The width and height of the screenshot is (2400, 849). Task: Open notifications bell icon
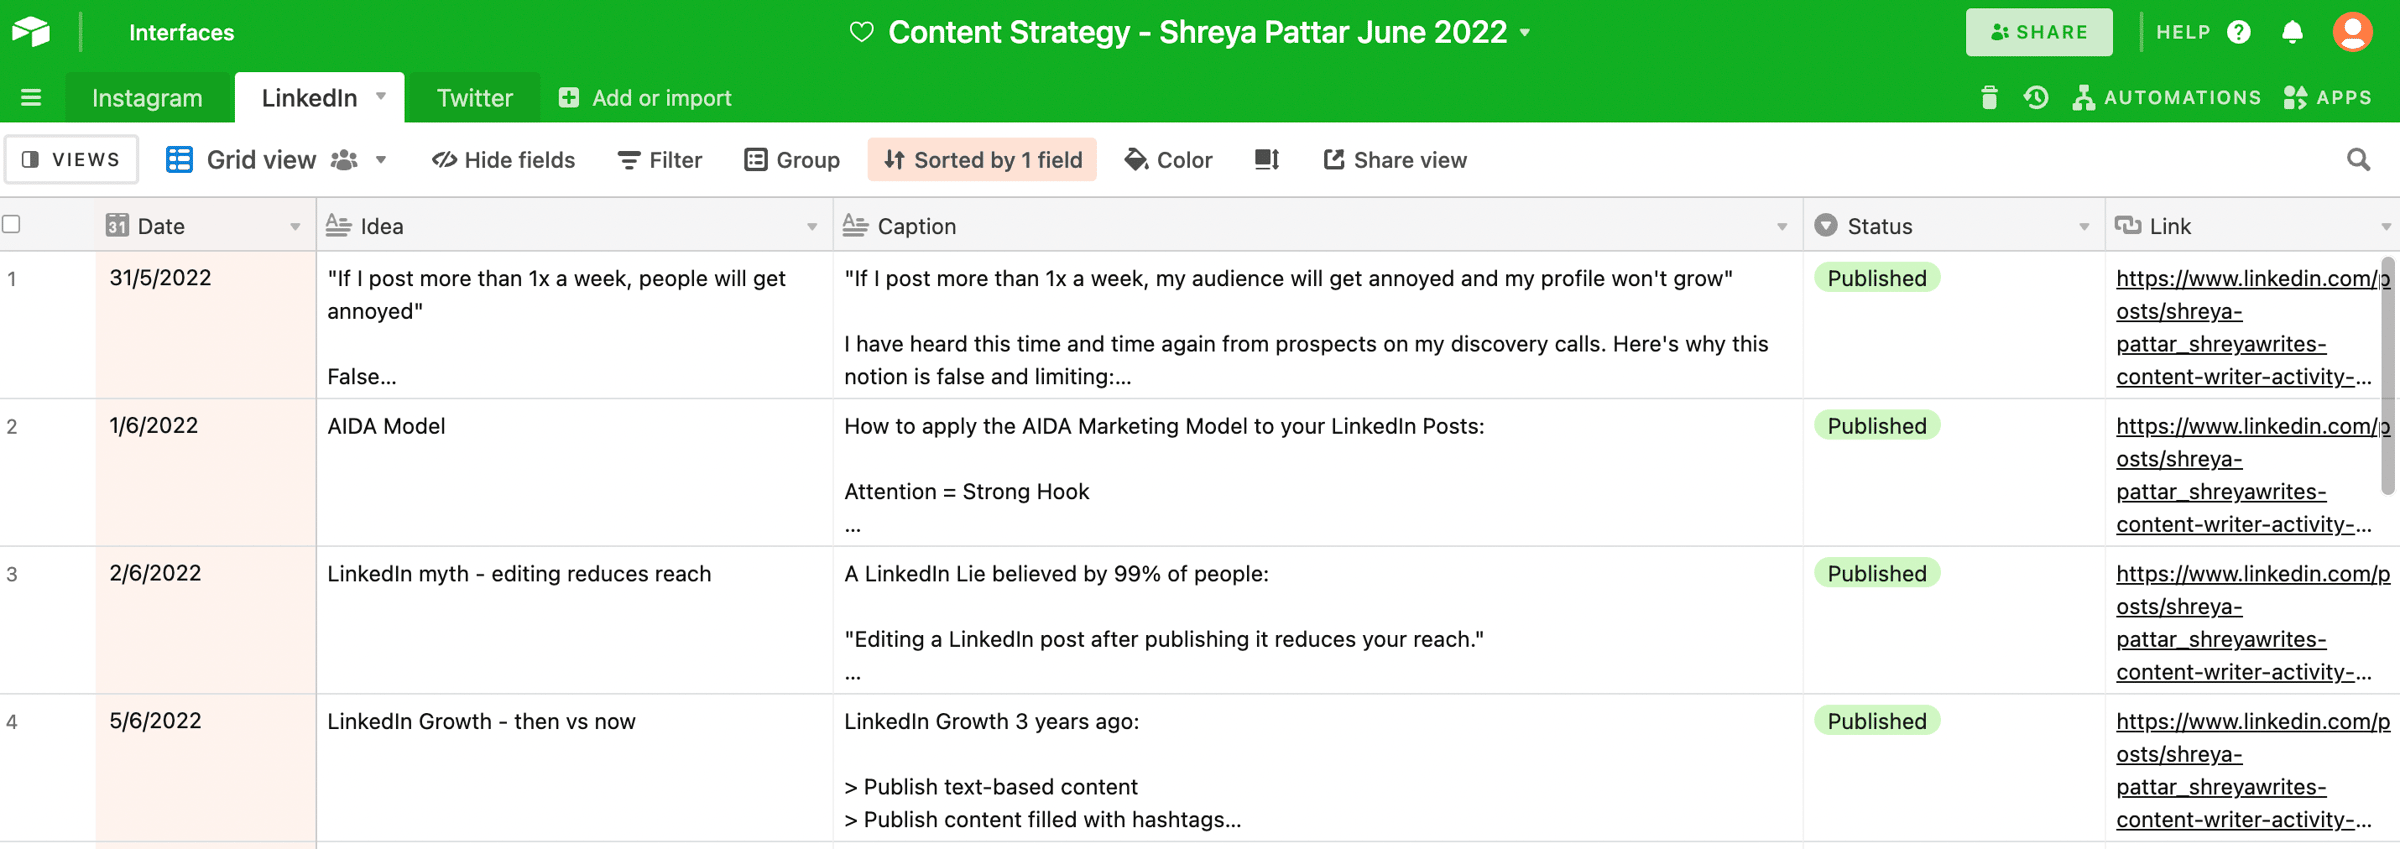pyautogui.click(x=2293, y=32)
